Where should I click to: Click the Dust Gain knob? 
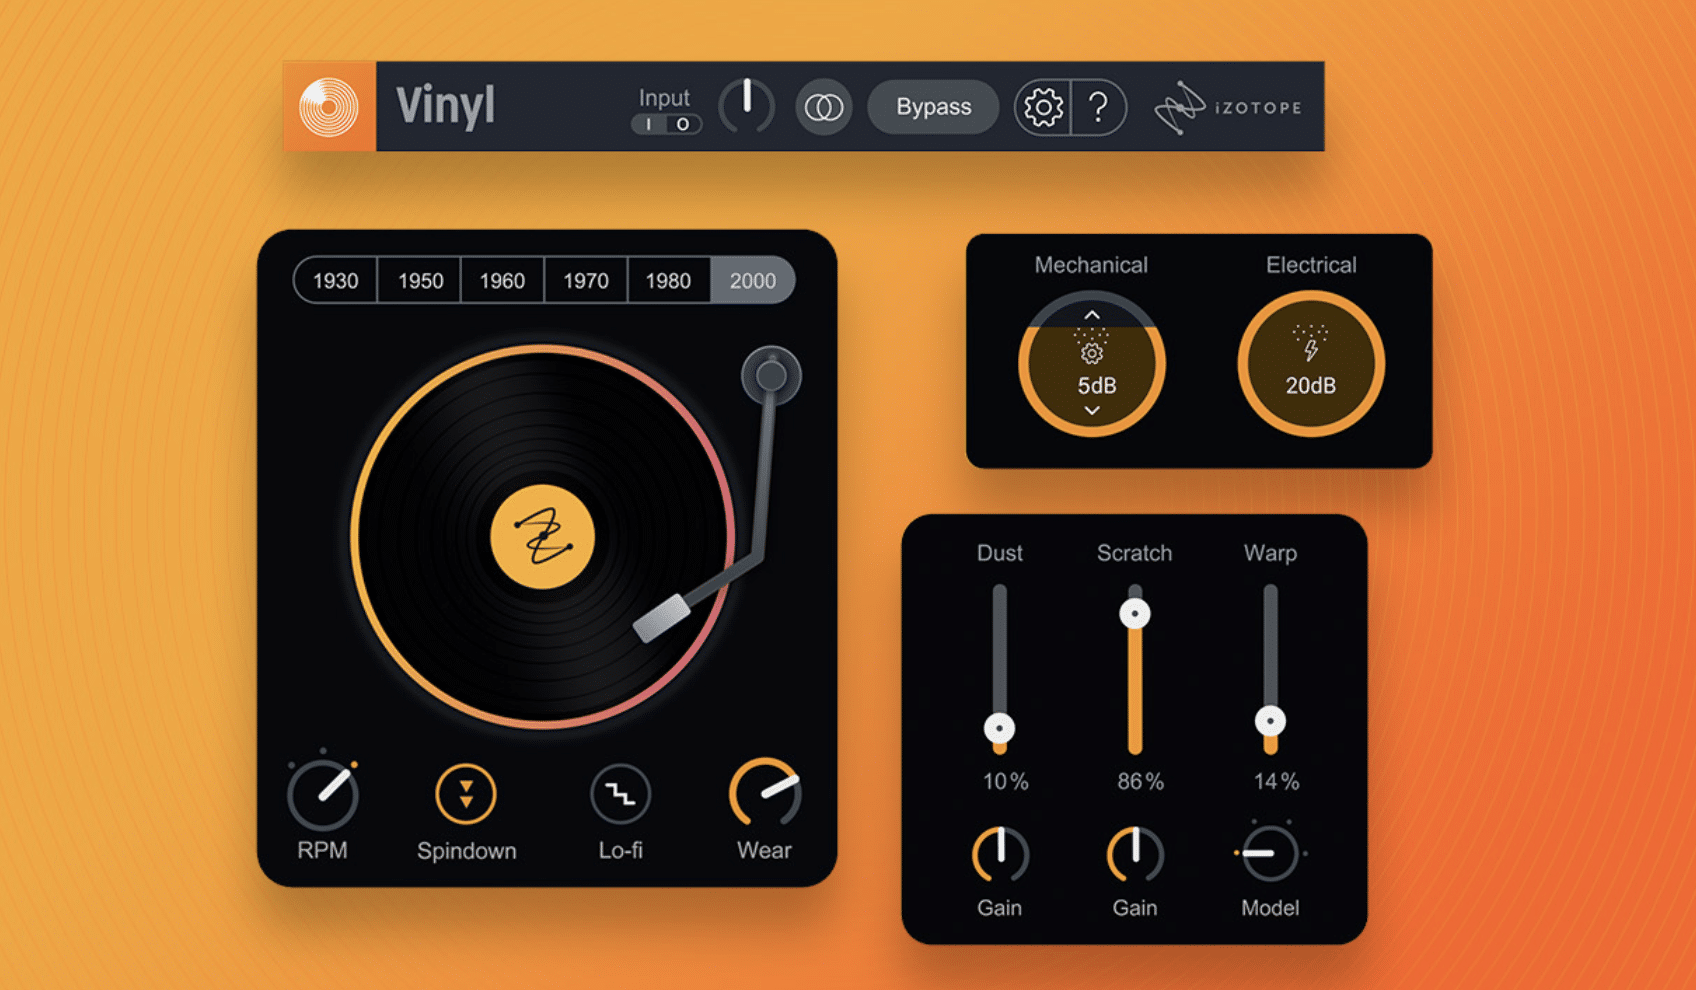(1000, 854)
